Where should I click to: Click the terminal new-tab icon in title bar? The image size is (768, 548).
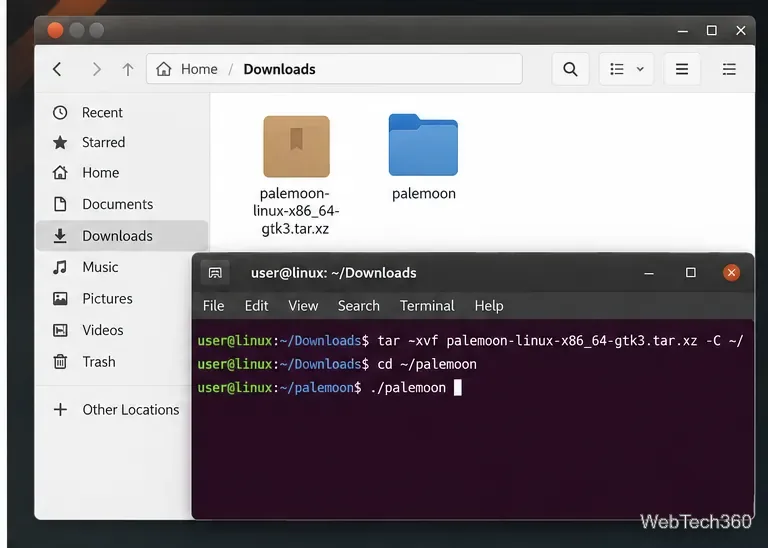pos(215,273)
